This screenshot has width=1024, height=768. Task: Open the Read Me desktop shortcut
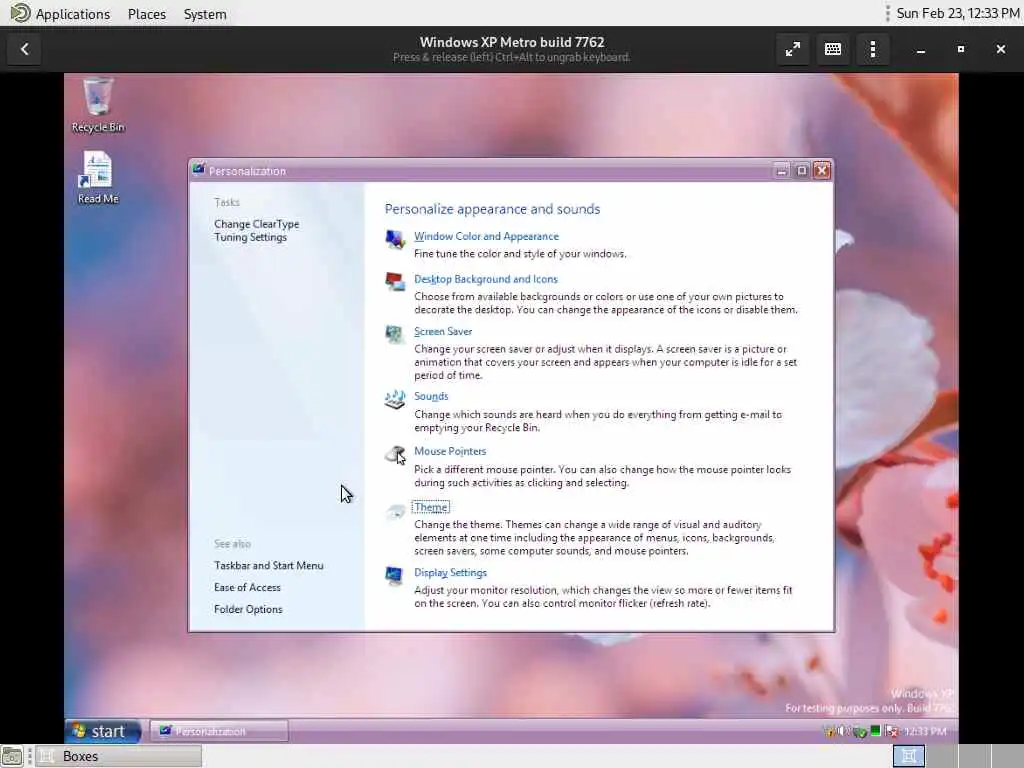[x=98, y=178]
